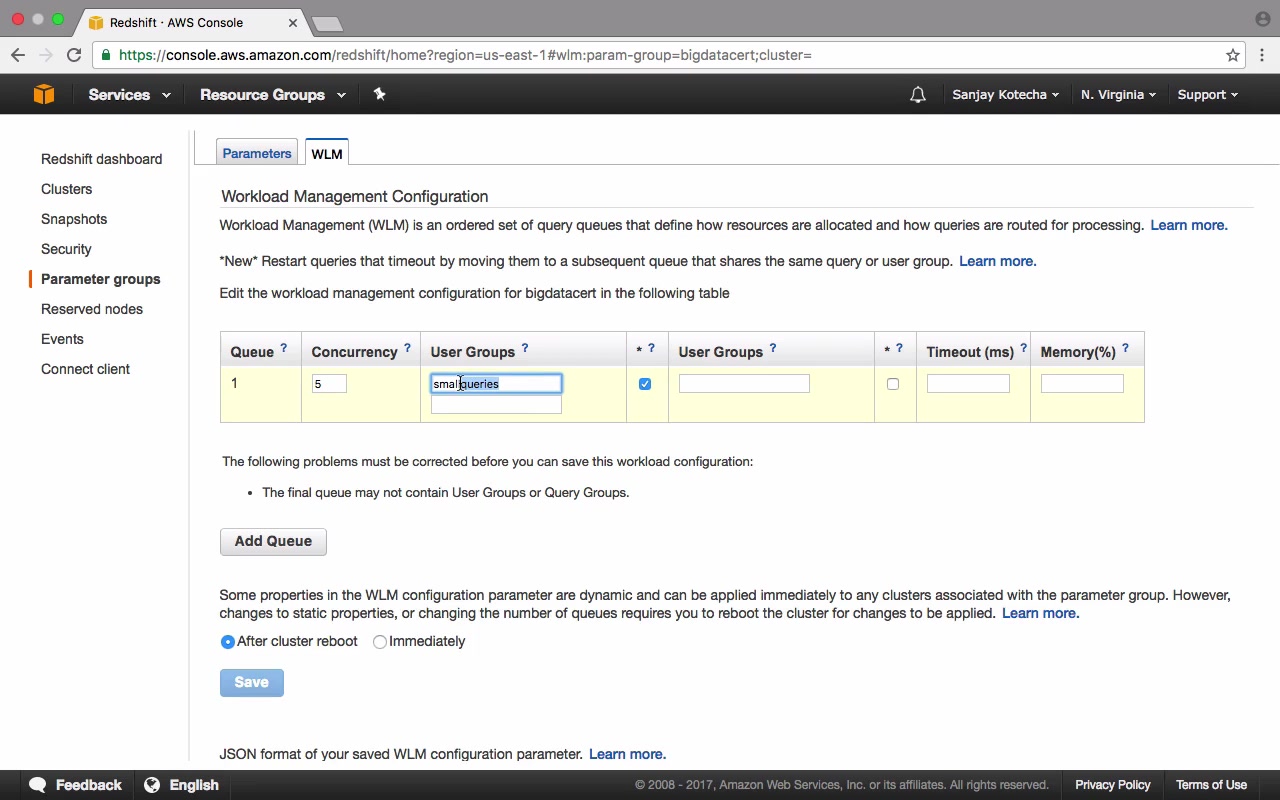Click the Timeout (ms) input field
The image size is (1280, 800).
[968, 384]
